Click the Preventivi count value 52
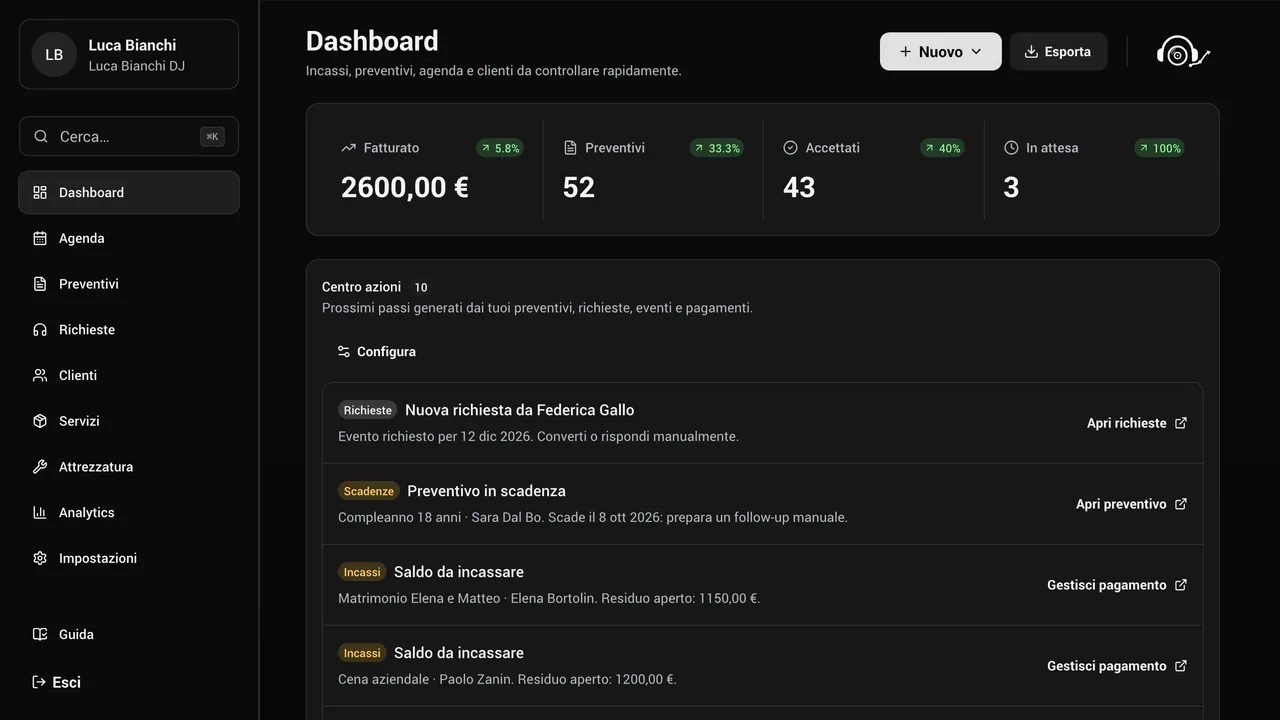1280x720 pixels. click(579, 187)
